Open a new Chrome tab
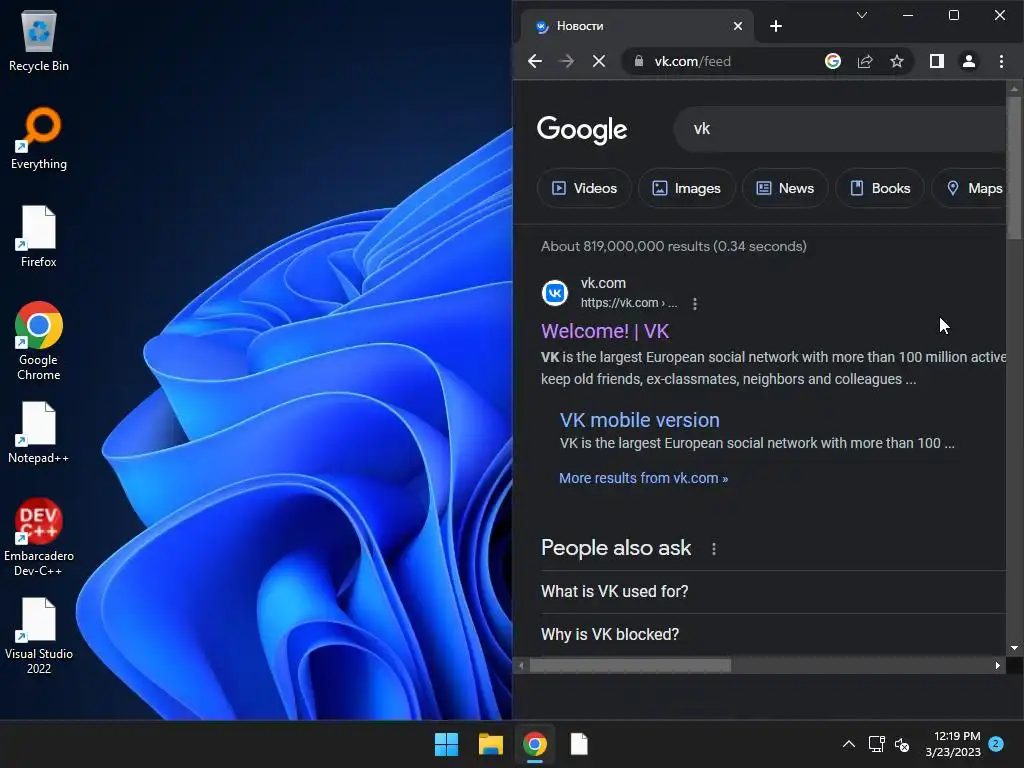This screenshot has height=768, width=1024. [x=776, y=26]
